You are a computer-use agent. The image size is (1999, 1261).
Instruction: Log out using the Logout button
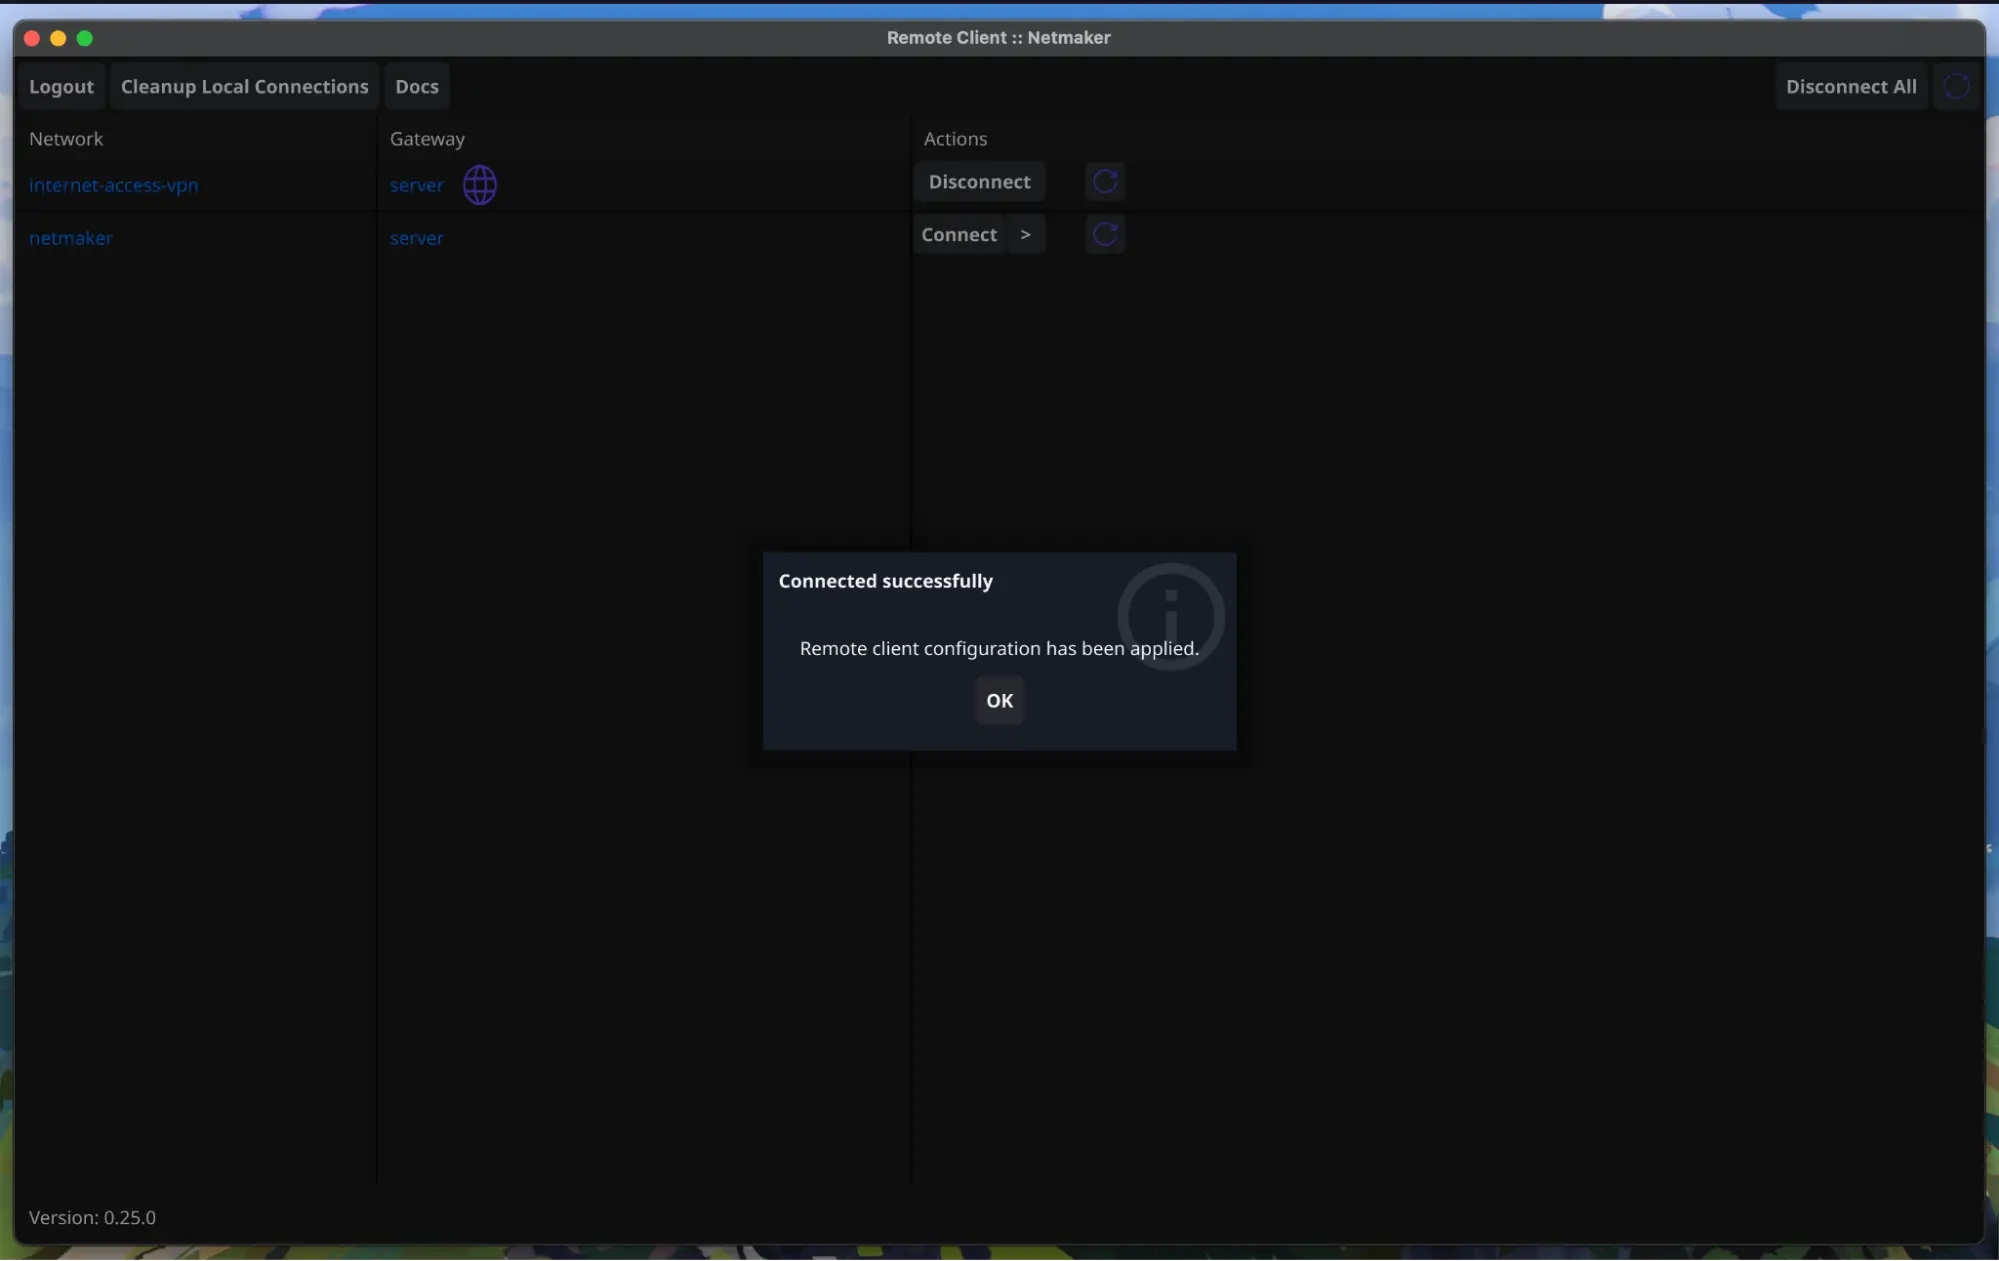(x=61, y=87)
